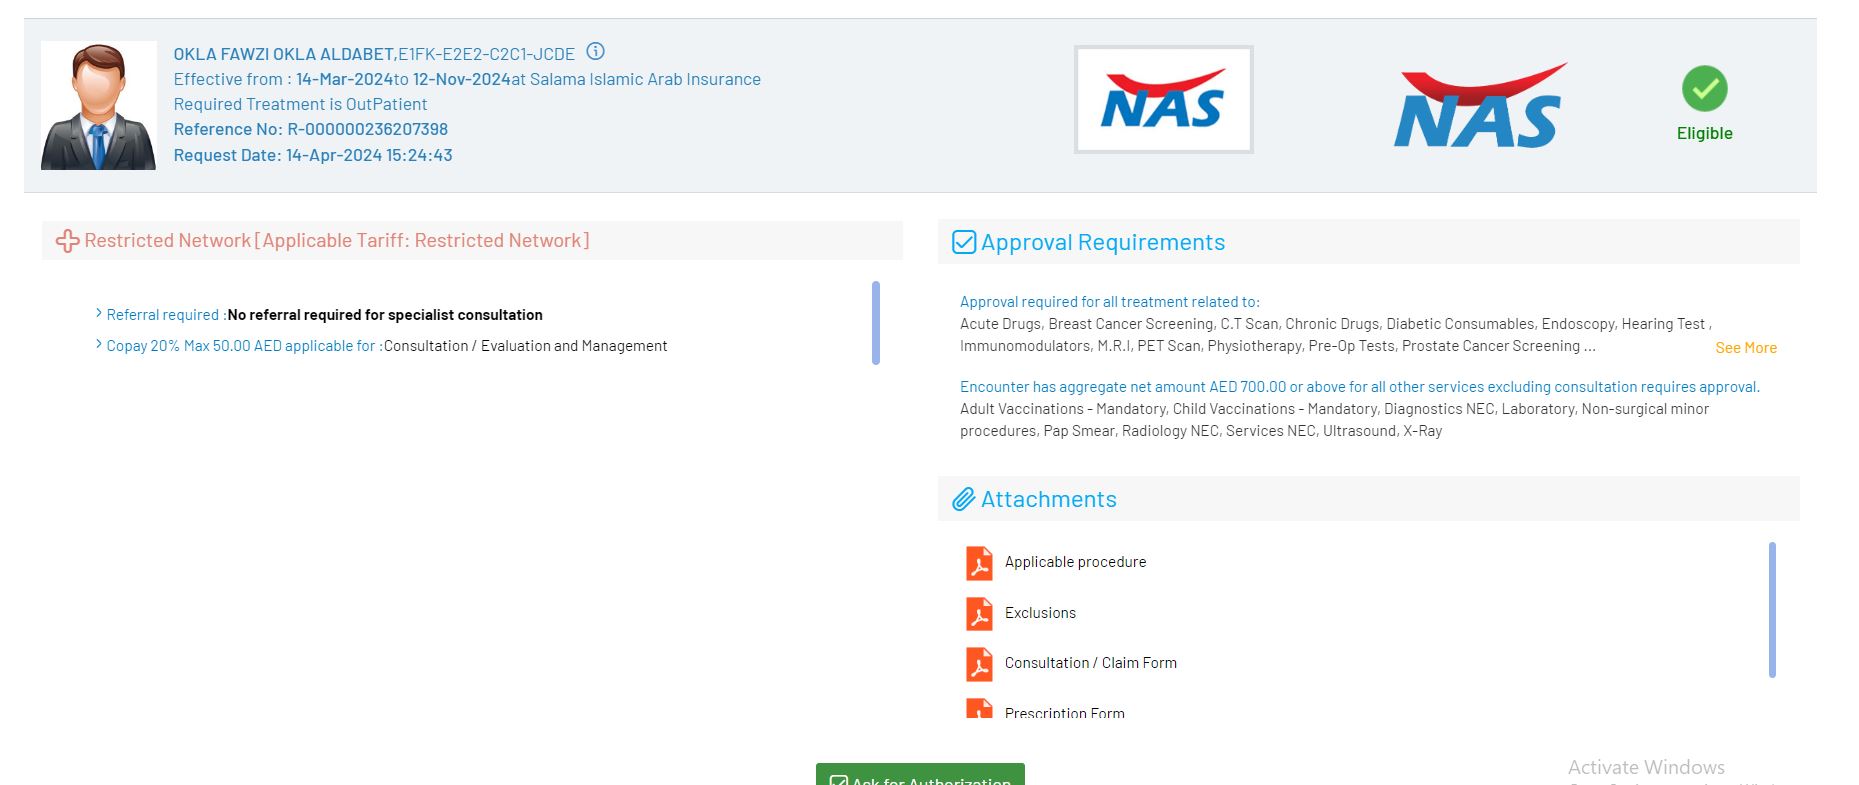This screenshot has height=785, width=1859.
Task: Click the Attachments heading
Action: (x=1048, y=499)
